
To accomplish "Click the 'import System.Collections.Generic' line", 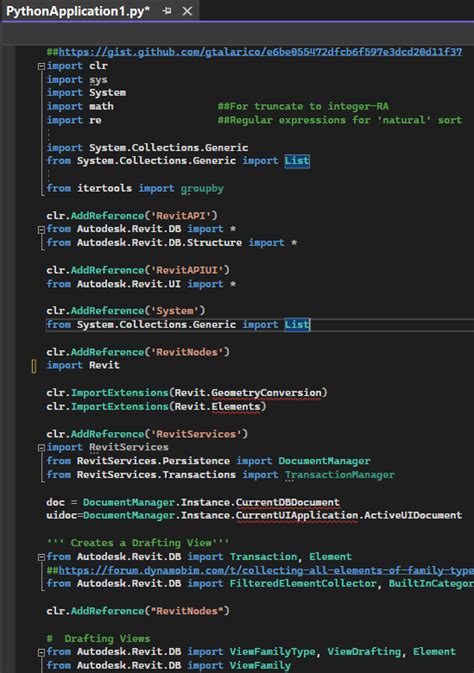I will coord(147,148).
